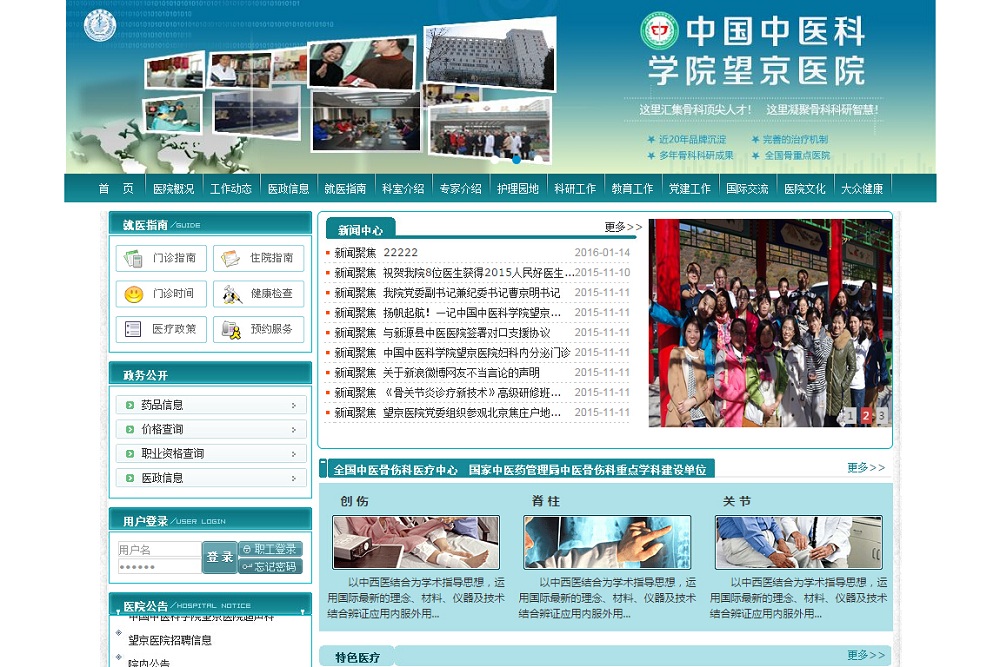Click the 健康检查 health check icon
The width and height of the screenshot is (1000, 667).
click(x=231, y=294)
